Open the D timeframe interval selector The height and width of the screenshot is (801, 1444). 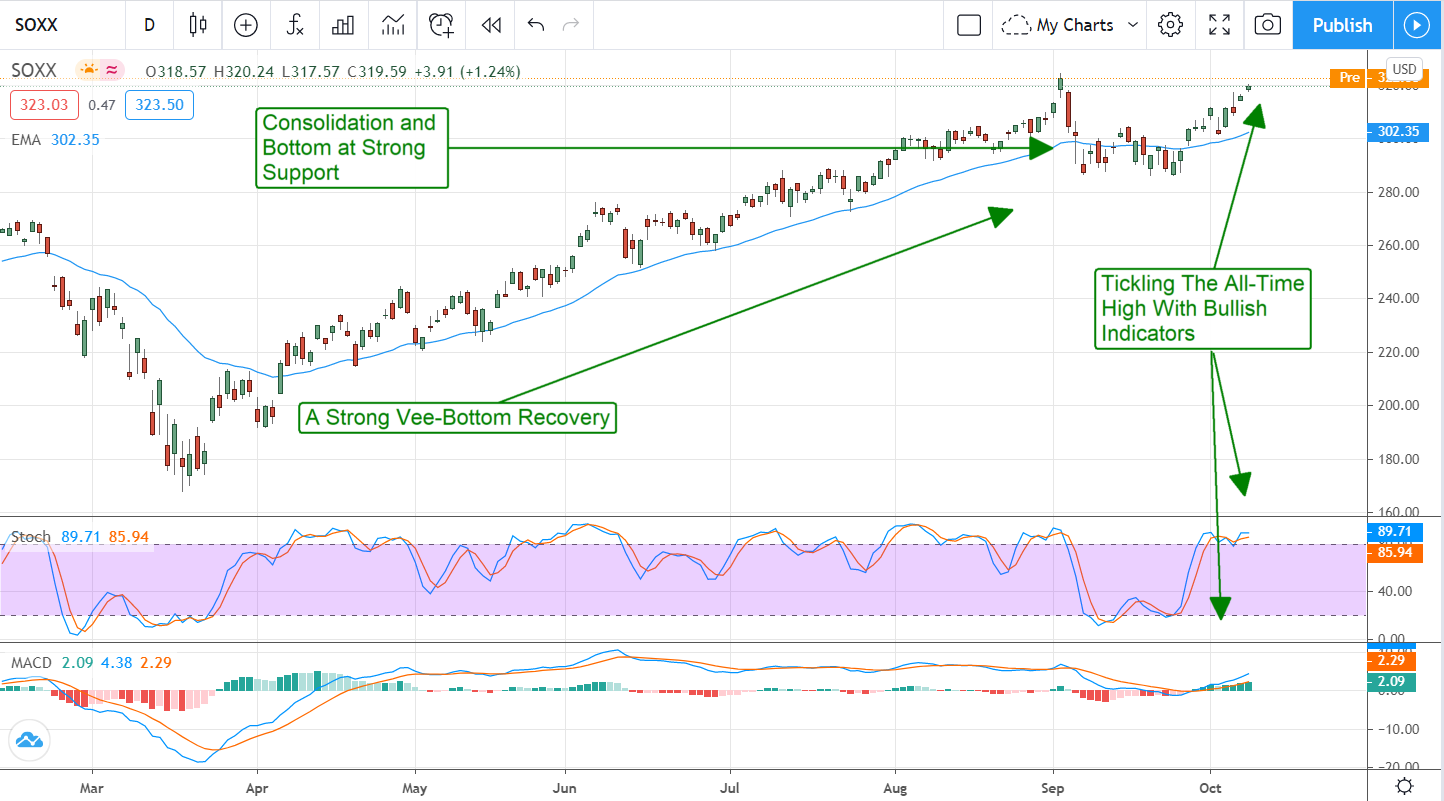pyautogui.click(x=149, y=25)
